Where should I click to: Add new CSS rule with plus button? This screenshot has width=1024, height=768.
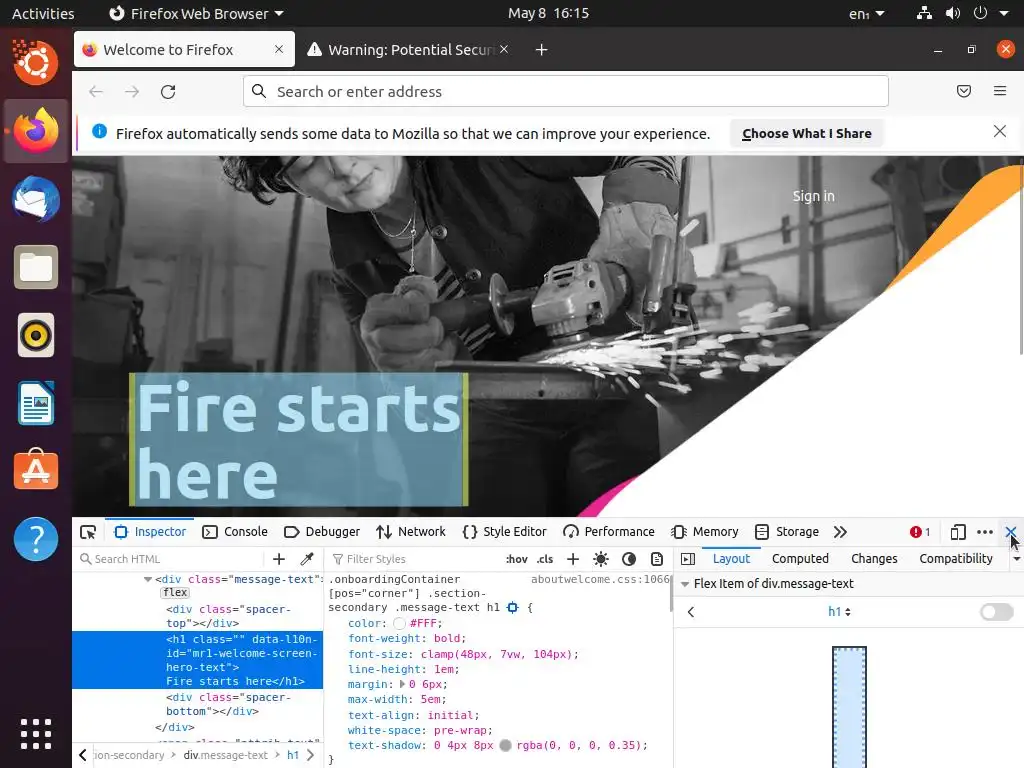(573, 559)
